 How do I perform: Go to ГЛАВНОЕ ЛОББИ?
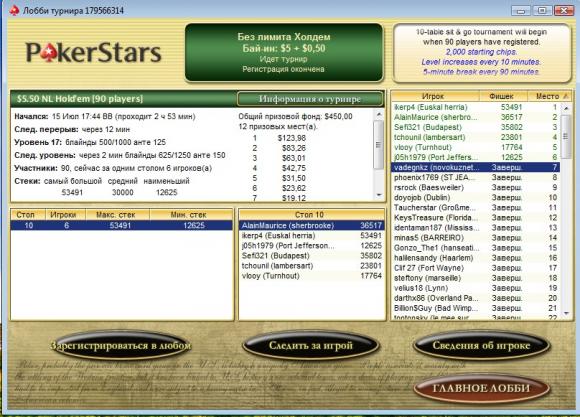coord(481,388)
